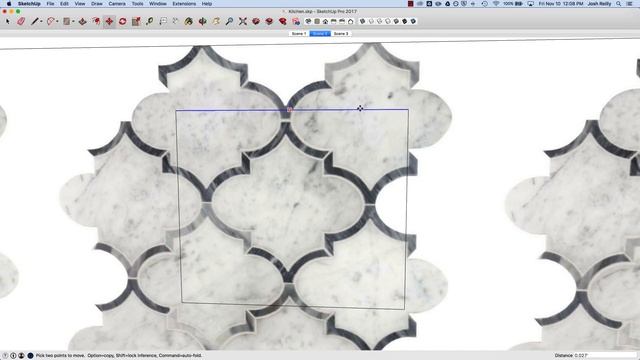This screenshot has width=640, height=360.
Task: Open the File menu
Action: tap(50, 4)
